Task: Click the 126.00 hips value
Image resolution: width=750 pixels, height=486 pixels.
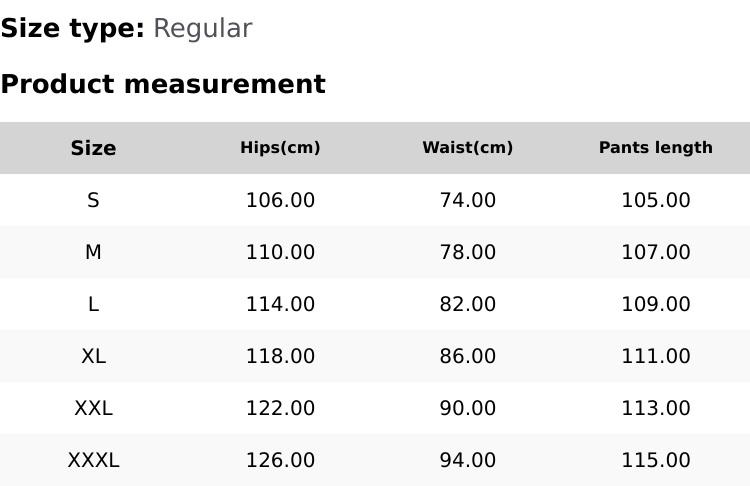Action: pos(280,460)
